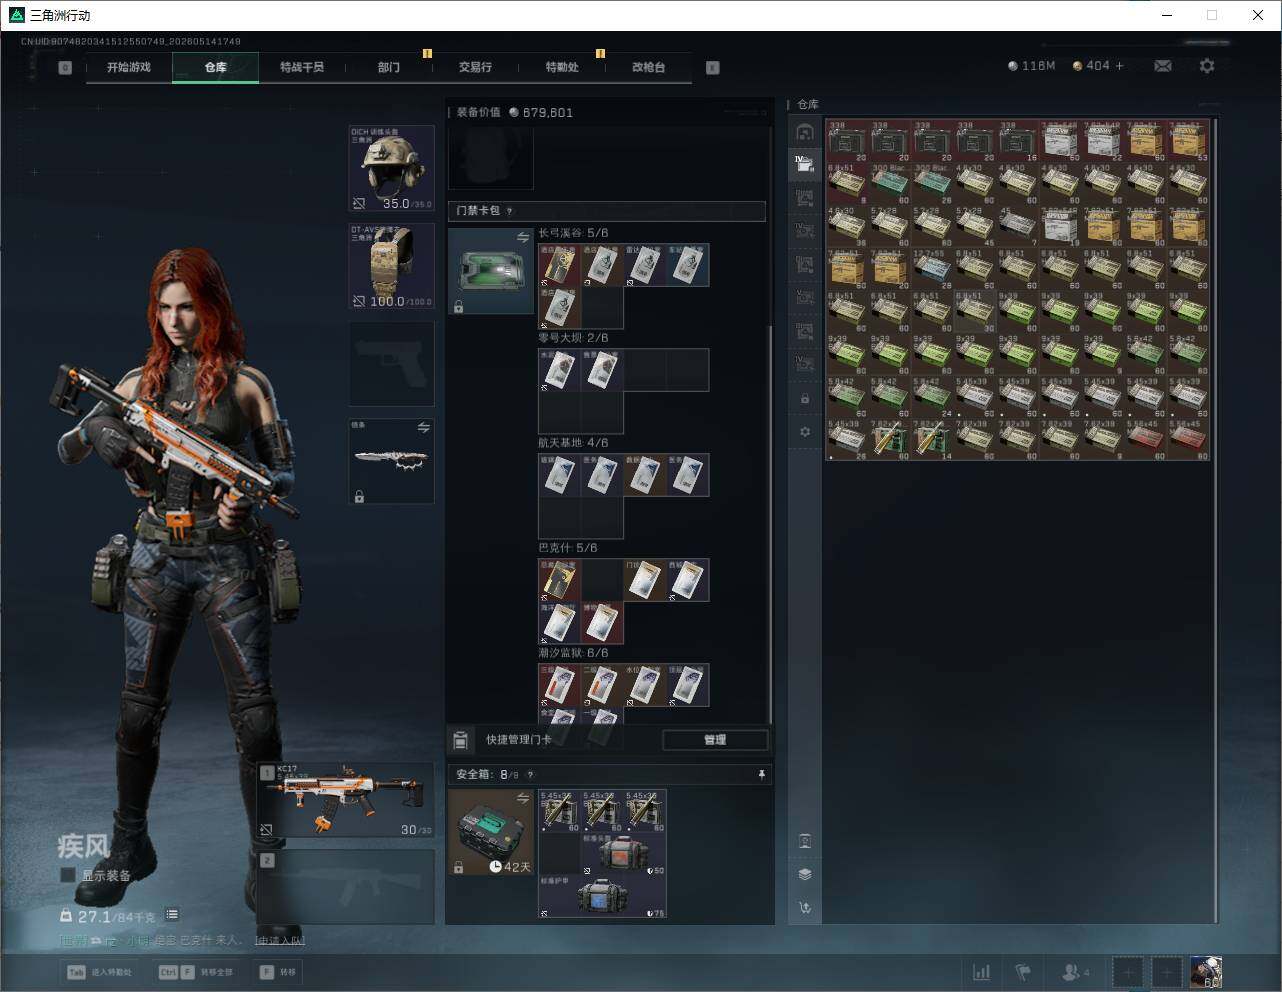1282x992 pixels.
Task: Click the keycard pack panel scrollbar
Action: coord(770,523)
